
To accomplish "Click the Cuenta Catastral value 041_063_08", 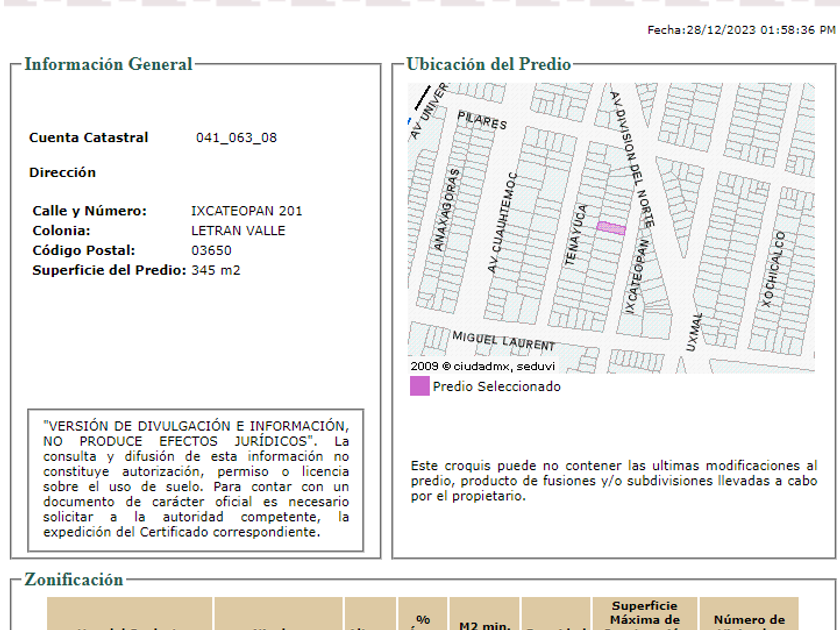I will (x=236, y=138).
